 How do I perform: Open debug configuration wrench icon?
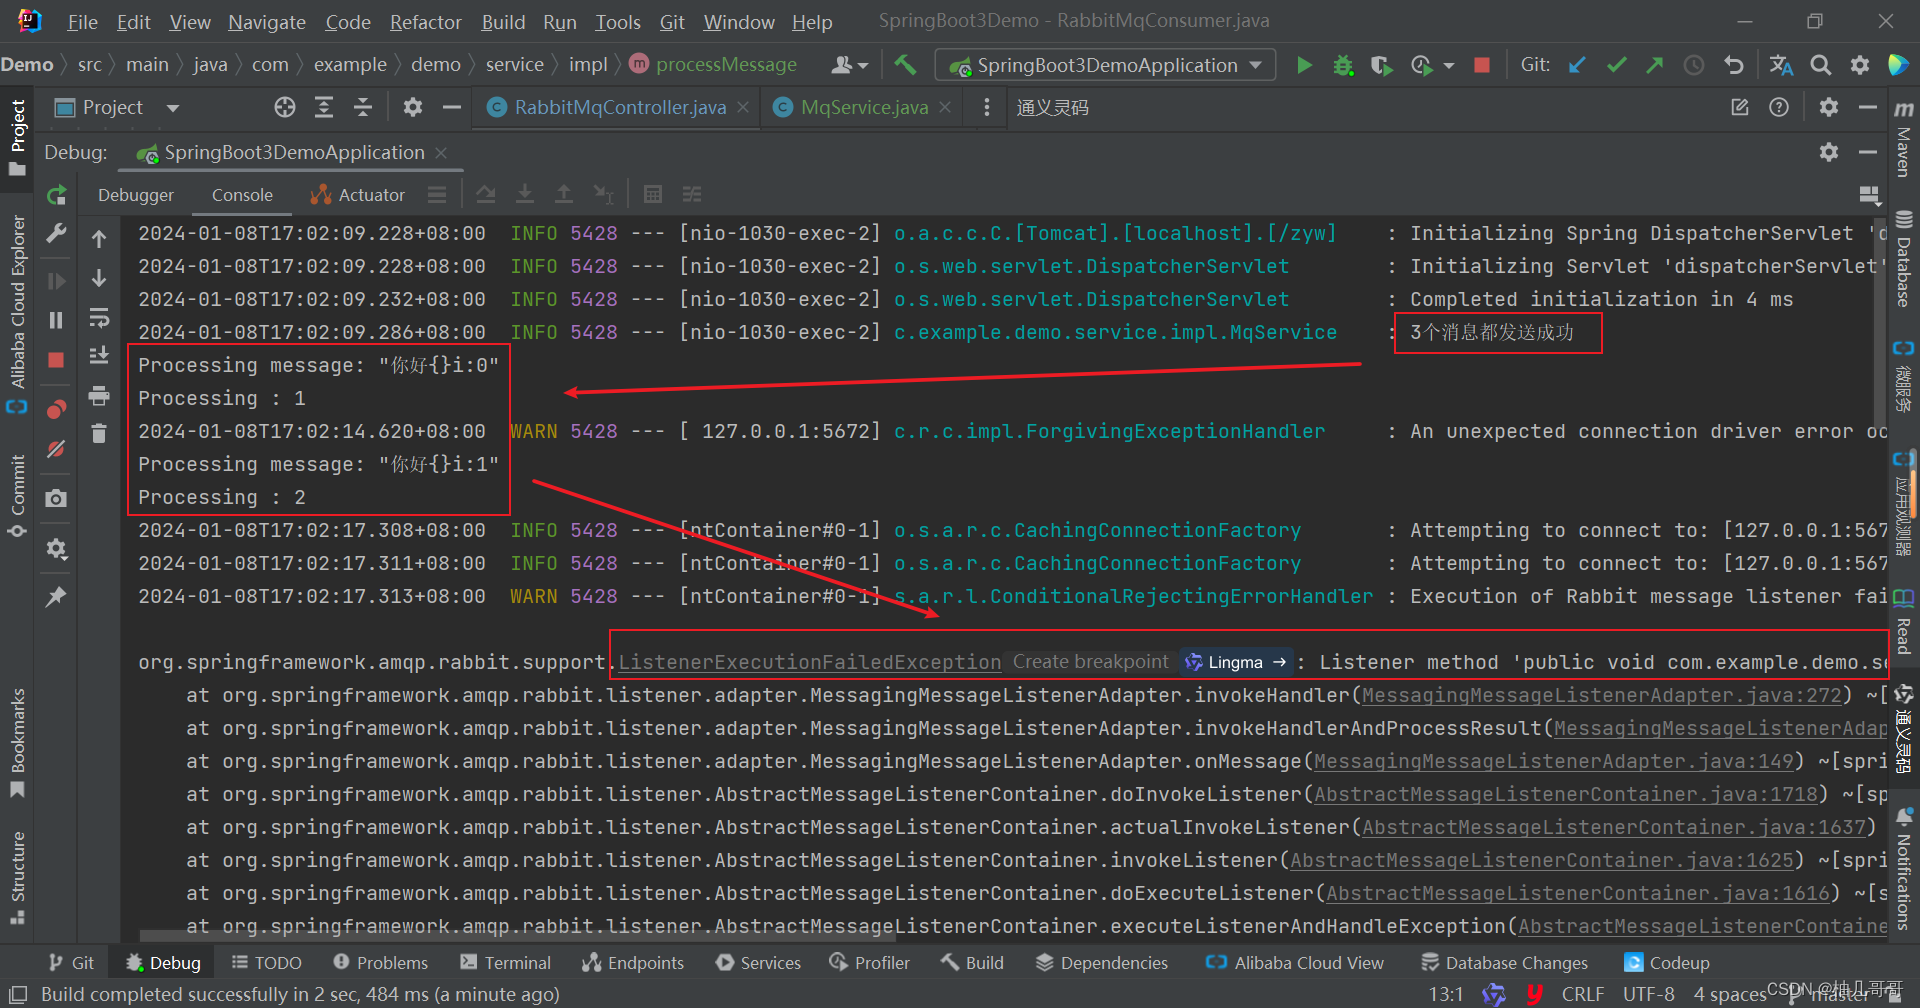point(56,233)
